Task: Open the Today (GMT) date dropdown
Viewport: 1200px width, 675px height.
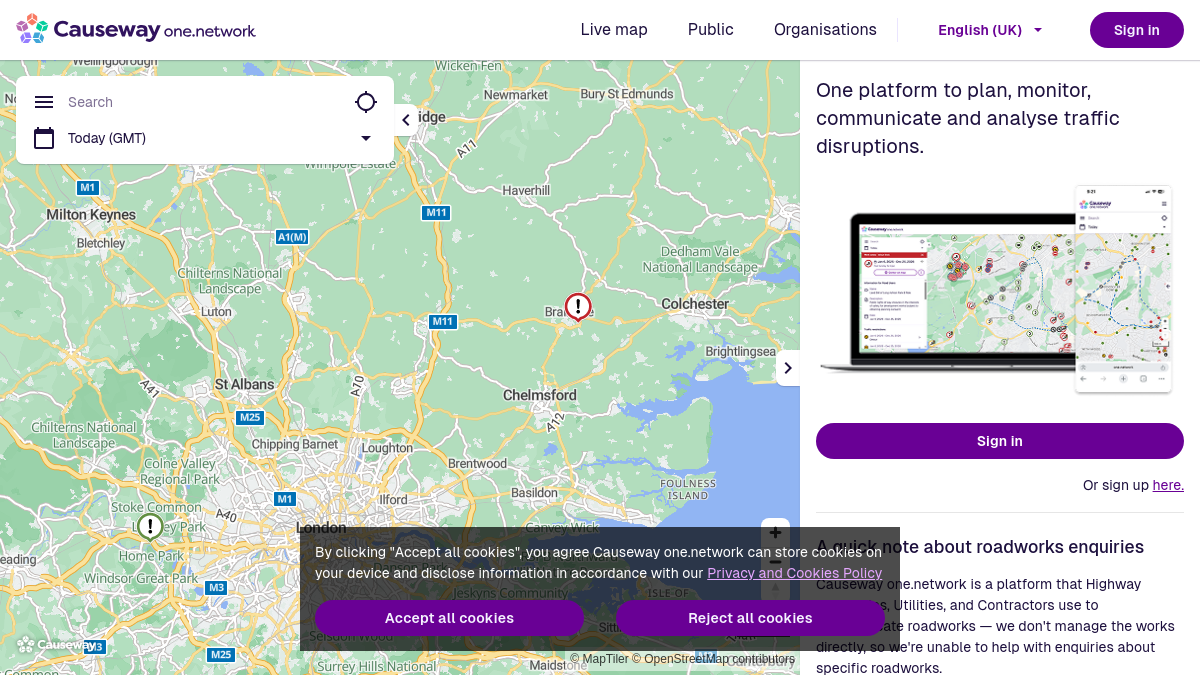Action: [x=366, y=138]
